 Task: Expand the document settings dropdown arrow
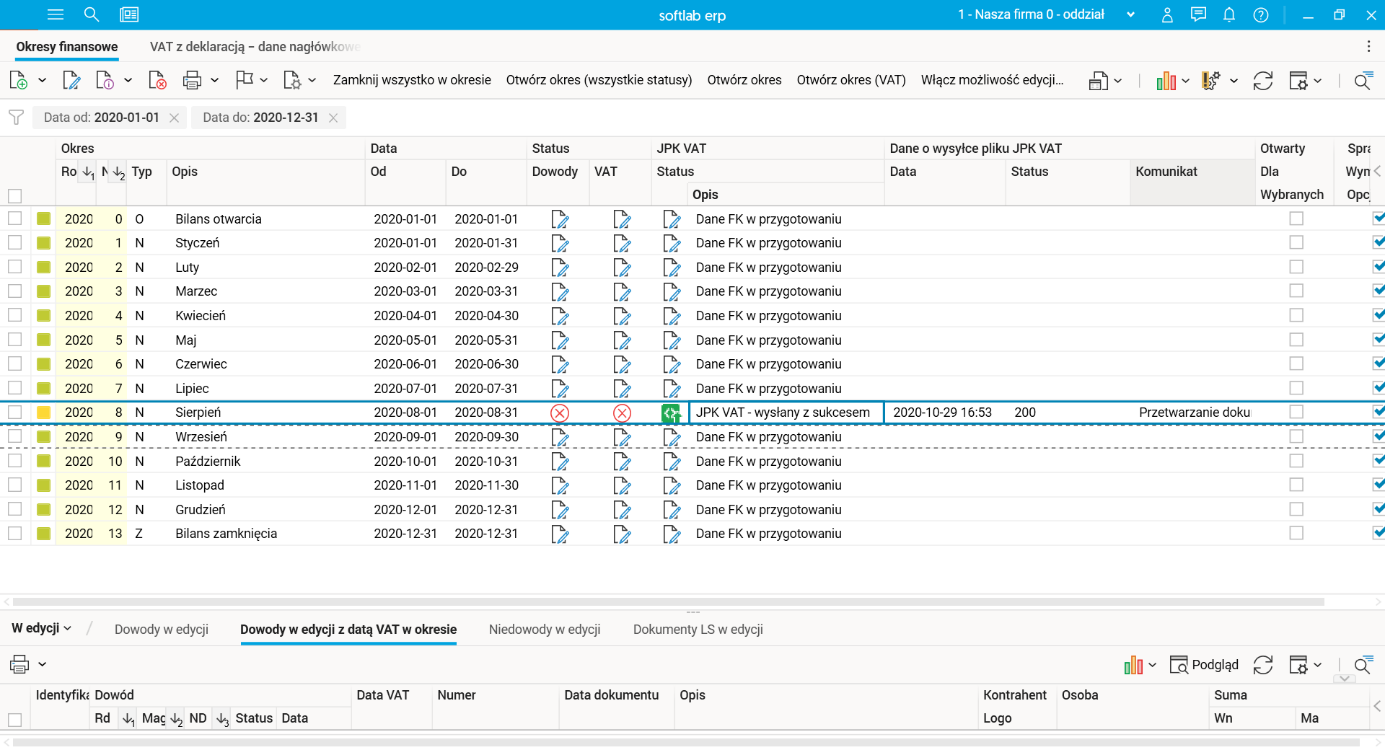312,80
